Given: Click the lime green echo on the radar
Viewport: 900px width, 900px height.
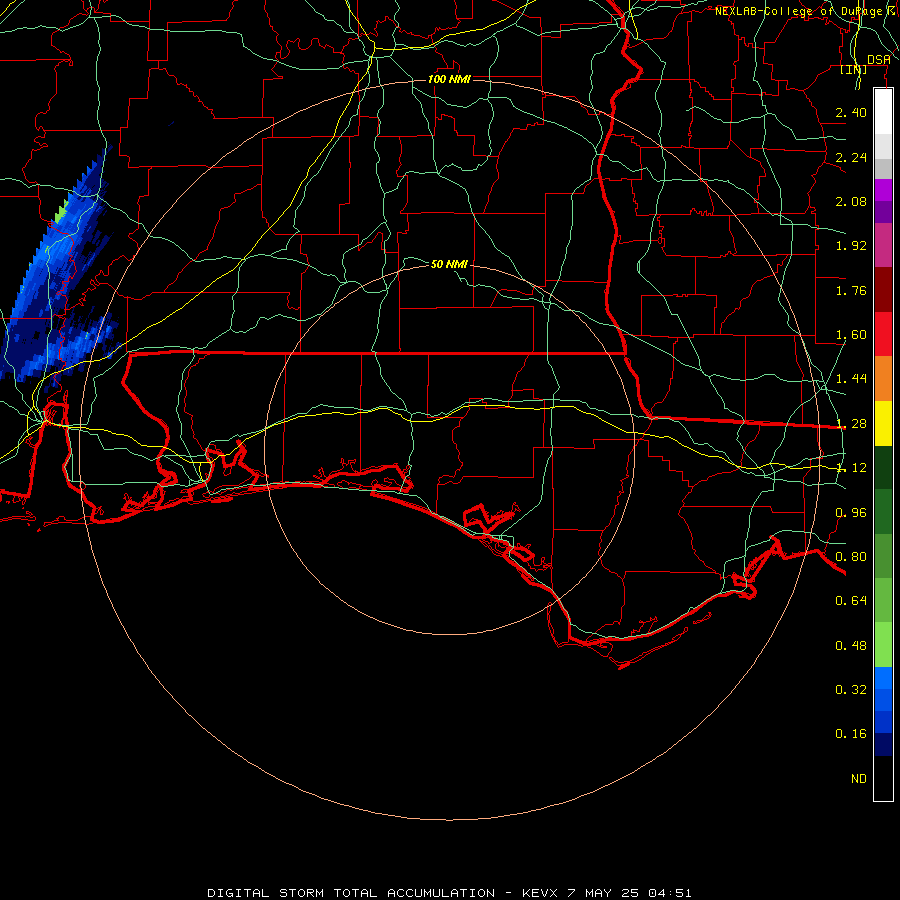Looking at the screenshot, I should click(x=61, y=213).
